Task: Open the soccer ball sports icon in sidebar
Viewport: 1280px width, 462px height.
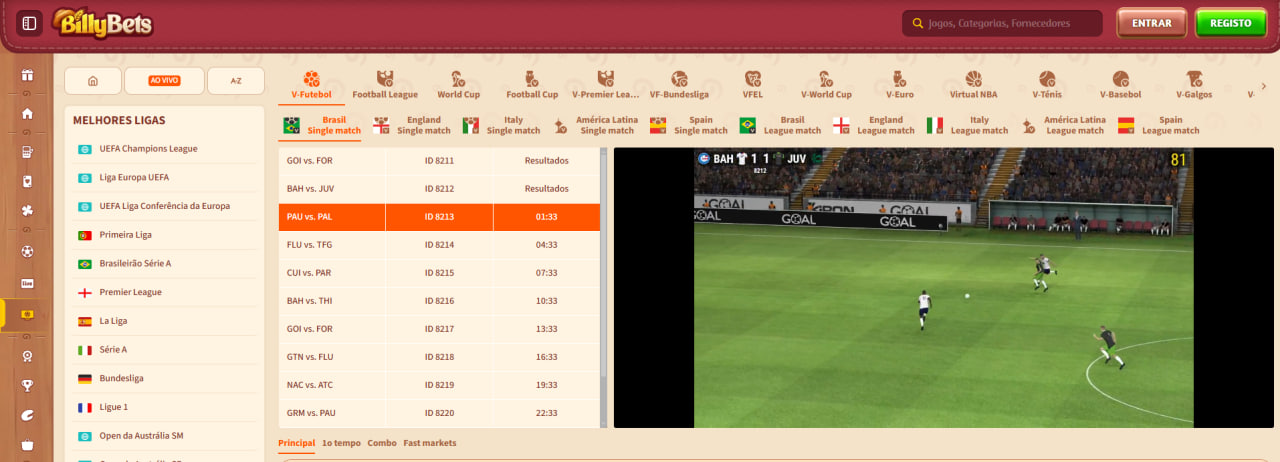Action: (x=27, y=251)
